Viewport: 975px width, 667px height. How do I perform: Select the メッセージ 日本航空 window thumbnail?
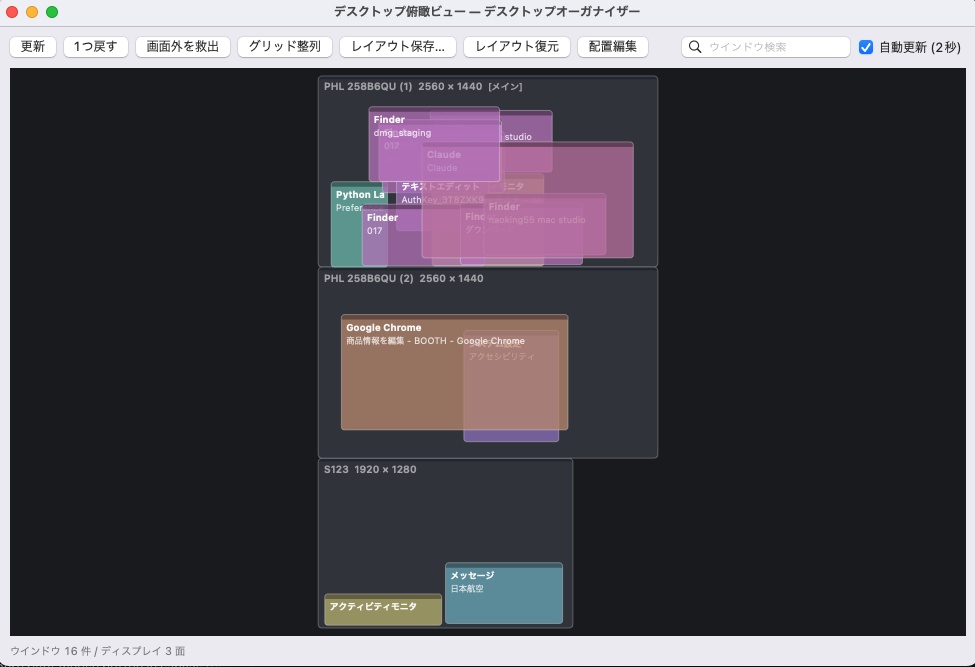504,593
